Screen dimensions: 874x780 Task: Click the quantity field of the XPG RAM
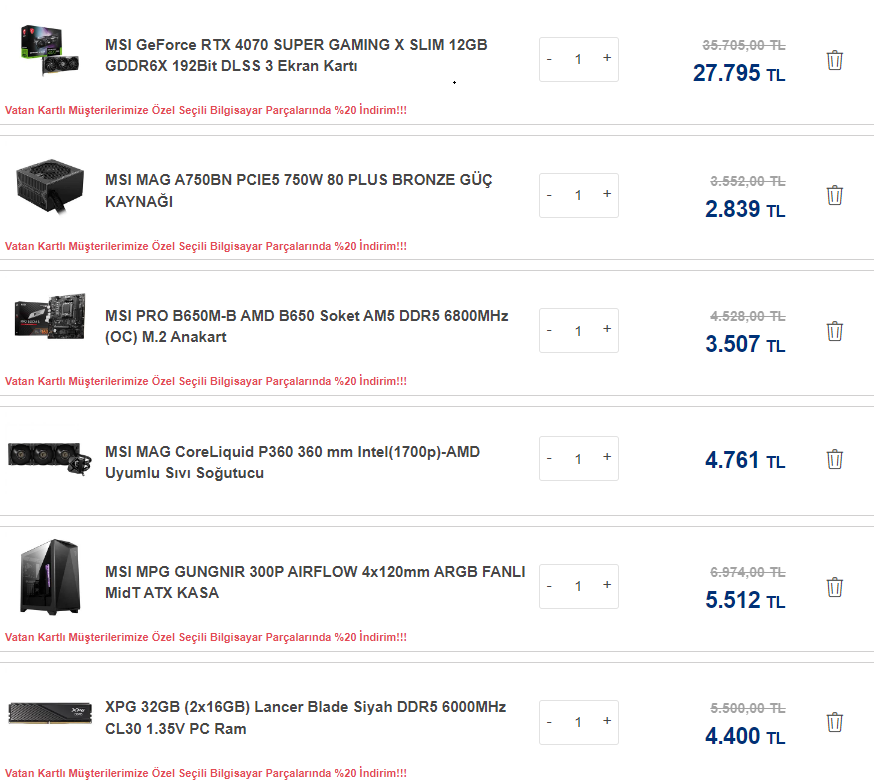[578, 722]
